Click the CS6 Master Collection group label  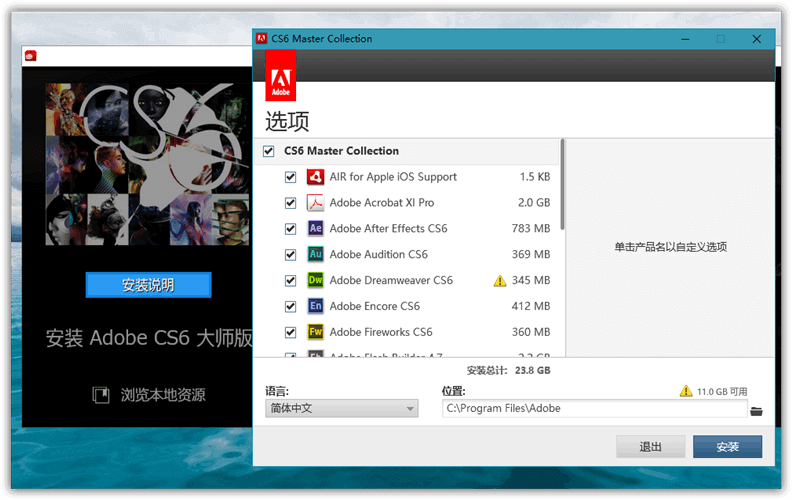(x=341, y=151)
